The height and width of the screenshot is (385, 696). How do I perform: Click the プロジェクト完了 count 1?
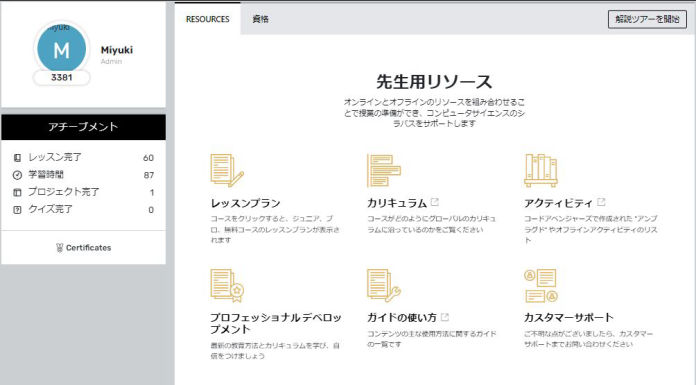[152, 192]
